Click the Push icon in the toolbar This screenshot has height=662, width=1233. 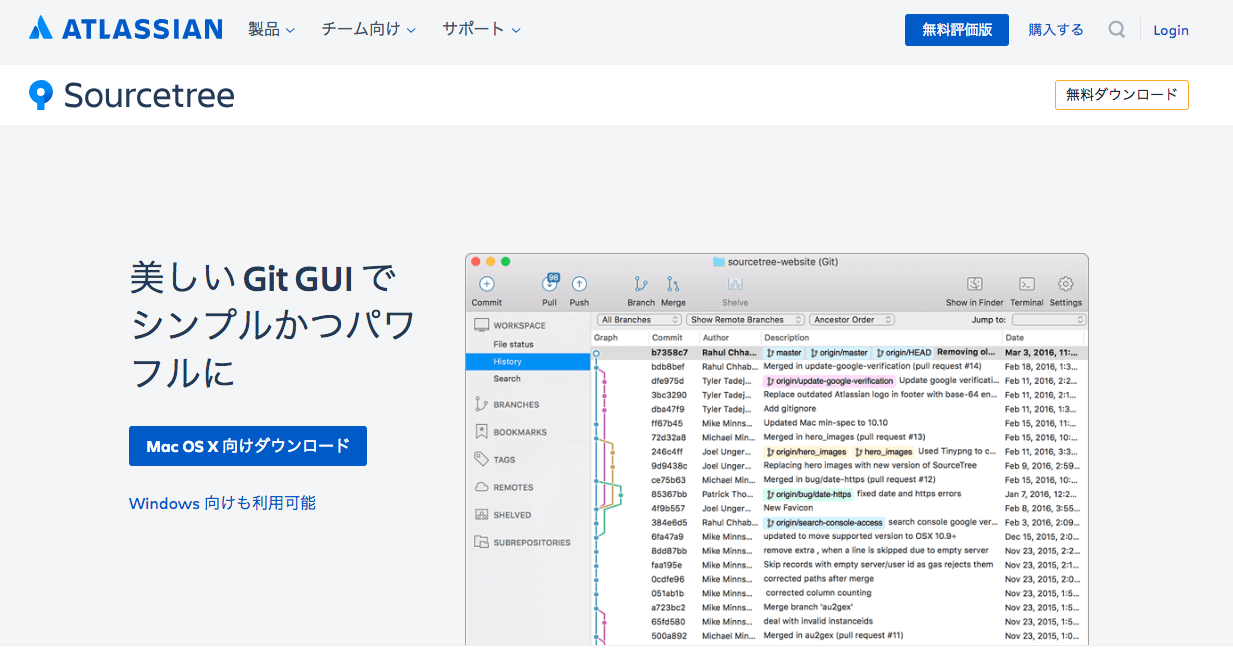point(578,283)
